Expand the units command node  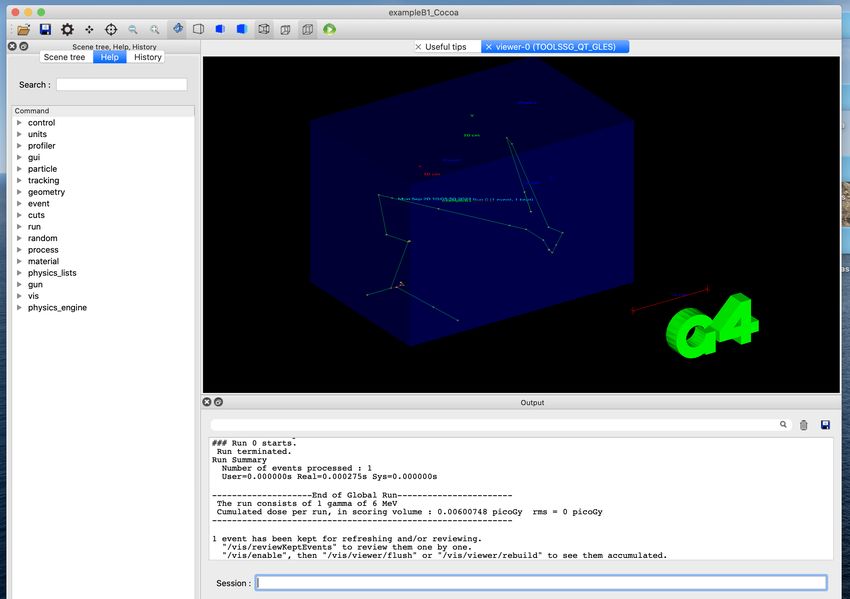pyautogui.click(x=19, y=134)
